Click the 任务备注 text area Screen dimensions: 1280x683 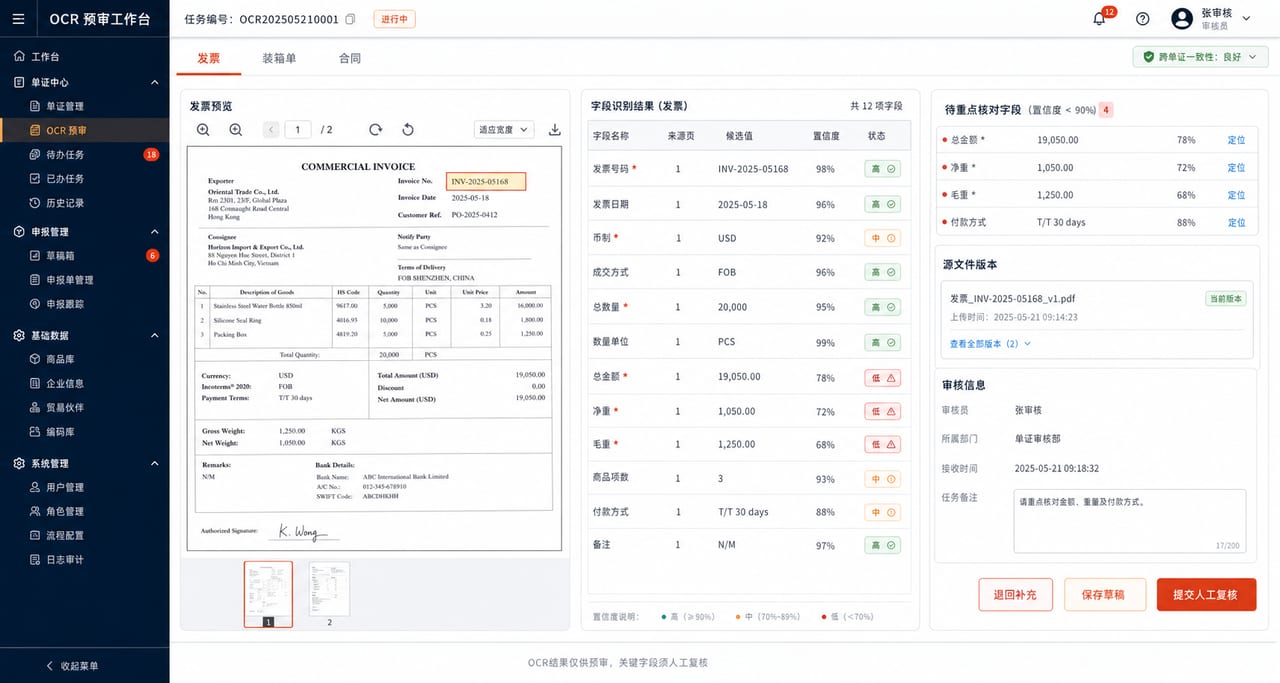click(1130, 520)
